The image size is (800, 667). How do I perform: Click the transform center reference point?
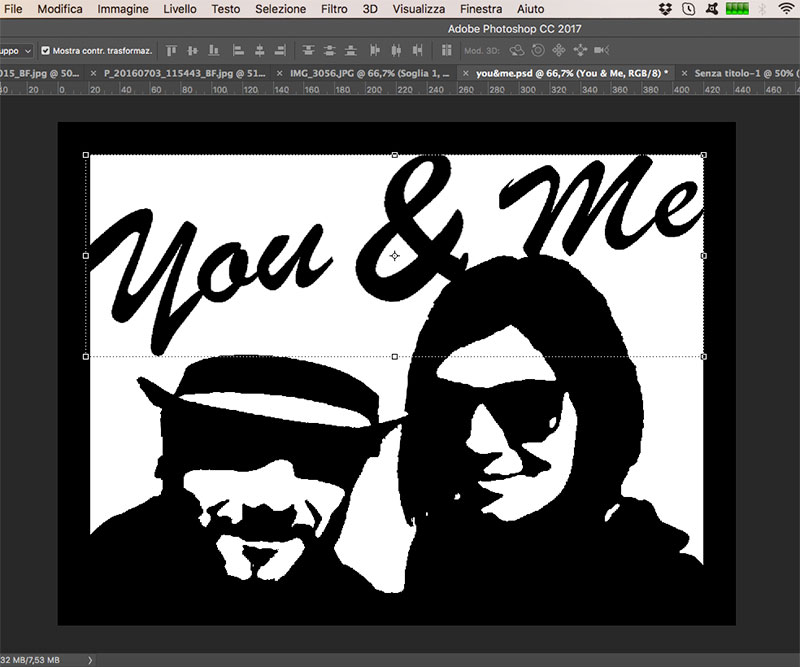pos(395,256)
